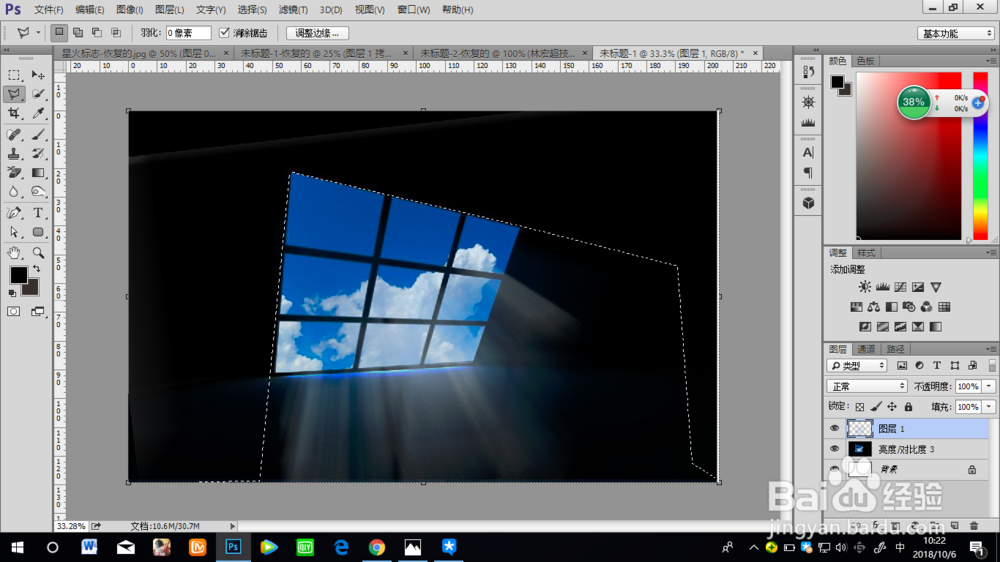The width and height of the screenshot is (1000, 562).
Task: Select the Dodge tool
Action: pyautogui.click(x=38, y=192)
